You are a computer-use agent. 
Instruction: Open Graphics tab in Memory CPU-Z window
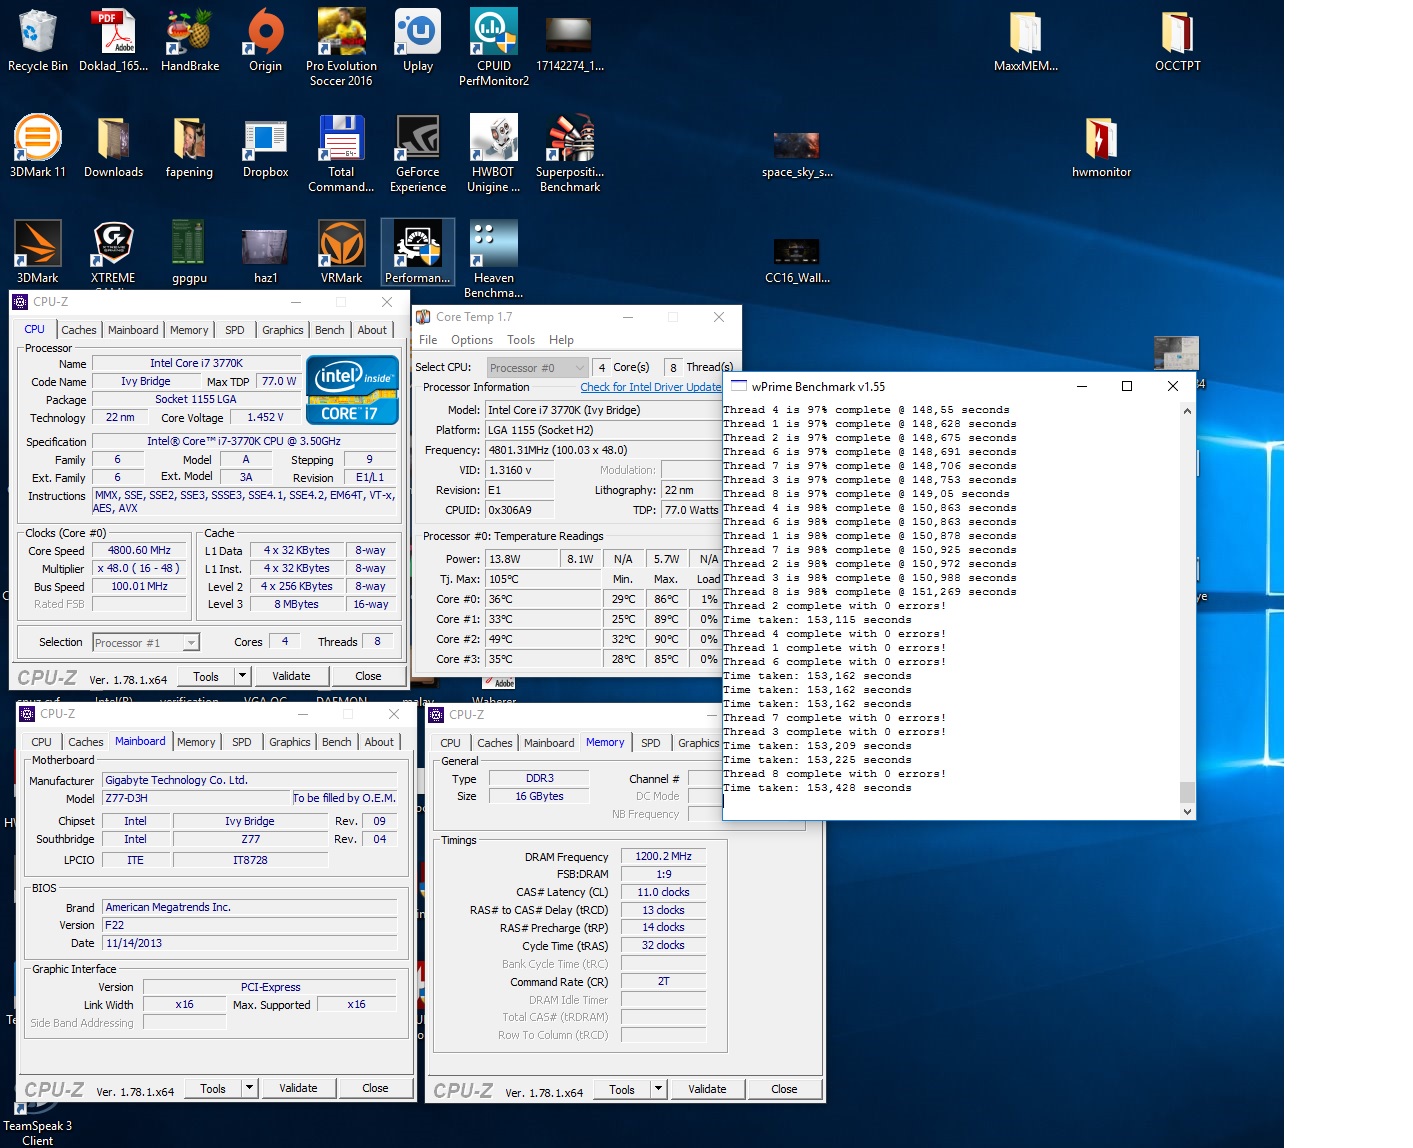coord(698,743)
